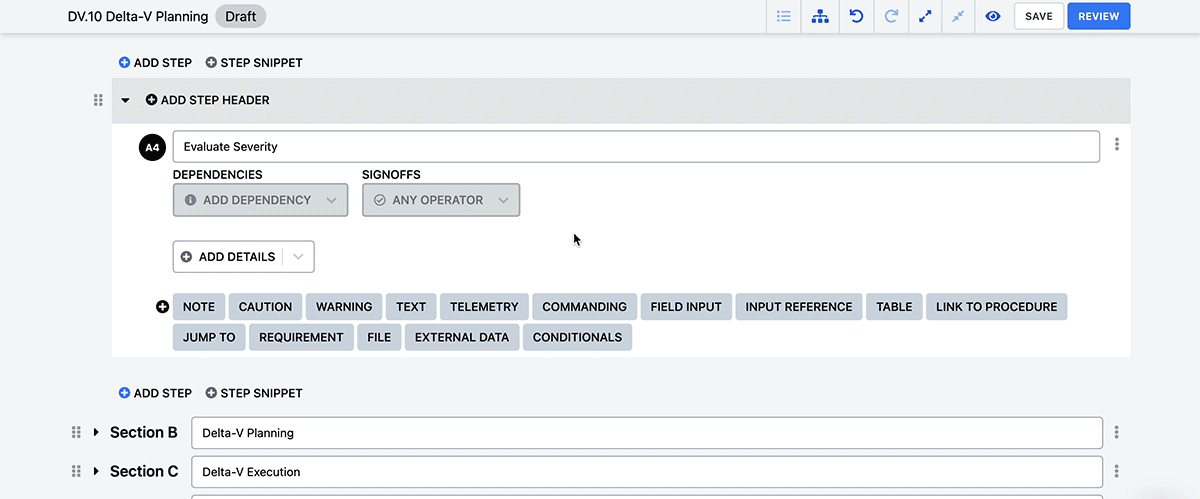Open the flow hierarchy view icon
1200x499 pixels.
819,17
